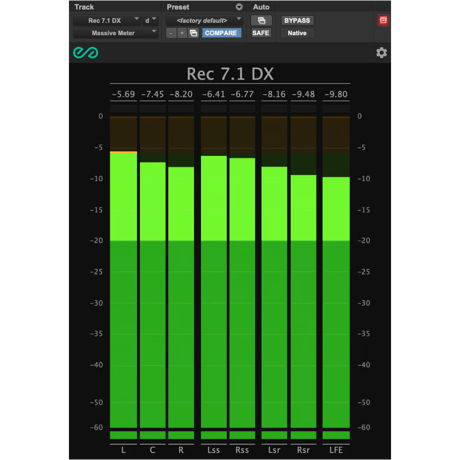Toggle the COMPARE button
This screenshot has height=460, width=460.
click(x=221, y=33)
